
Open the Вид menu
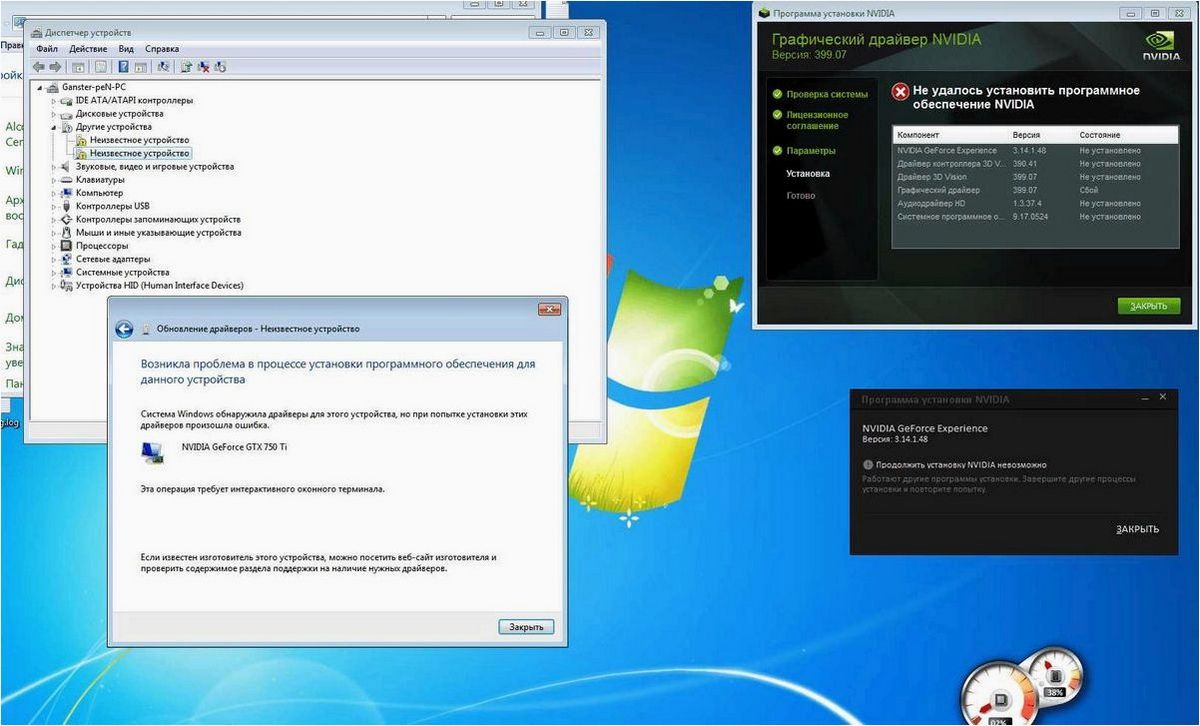126,48
